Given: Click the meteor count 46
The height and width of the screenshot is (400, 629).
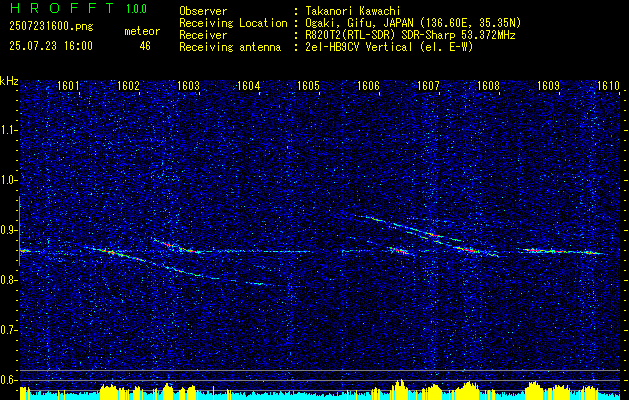Looking at the screenshot, I should click(x=145, y=46).
